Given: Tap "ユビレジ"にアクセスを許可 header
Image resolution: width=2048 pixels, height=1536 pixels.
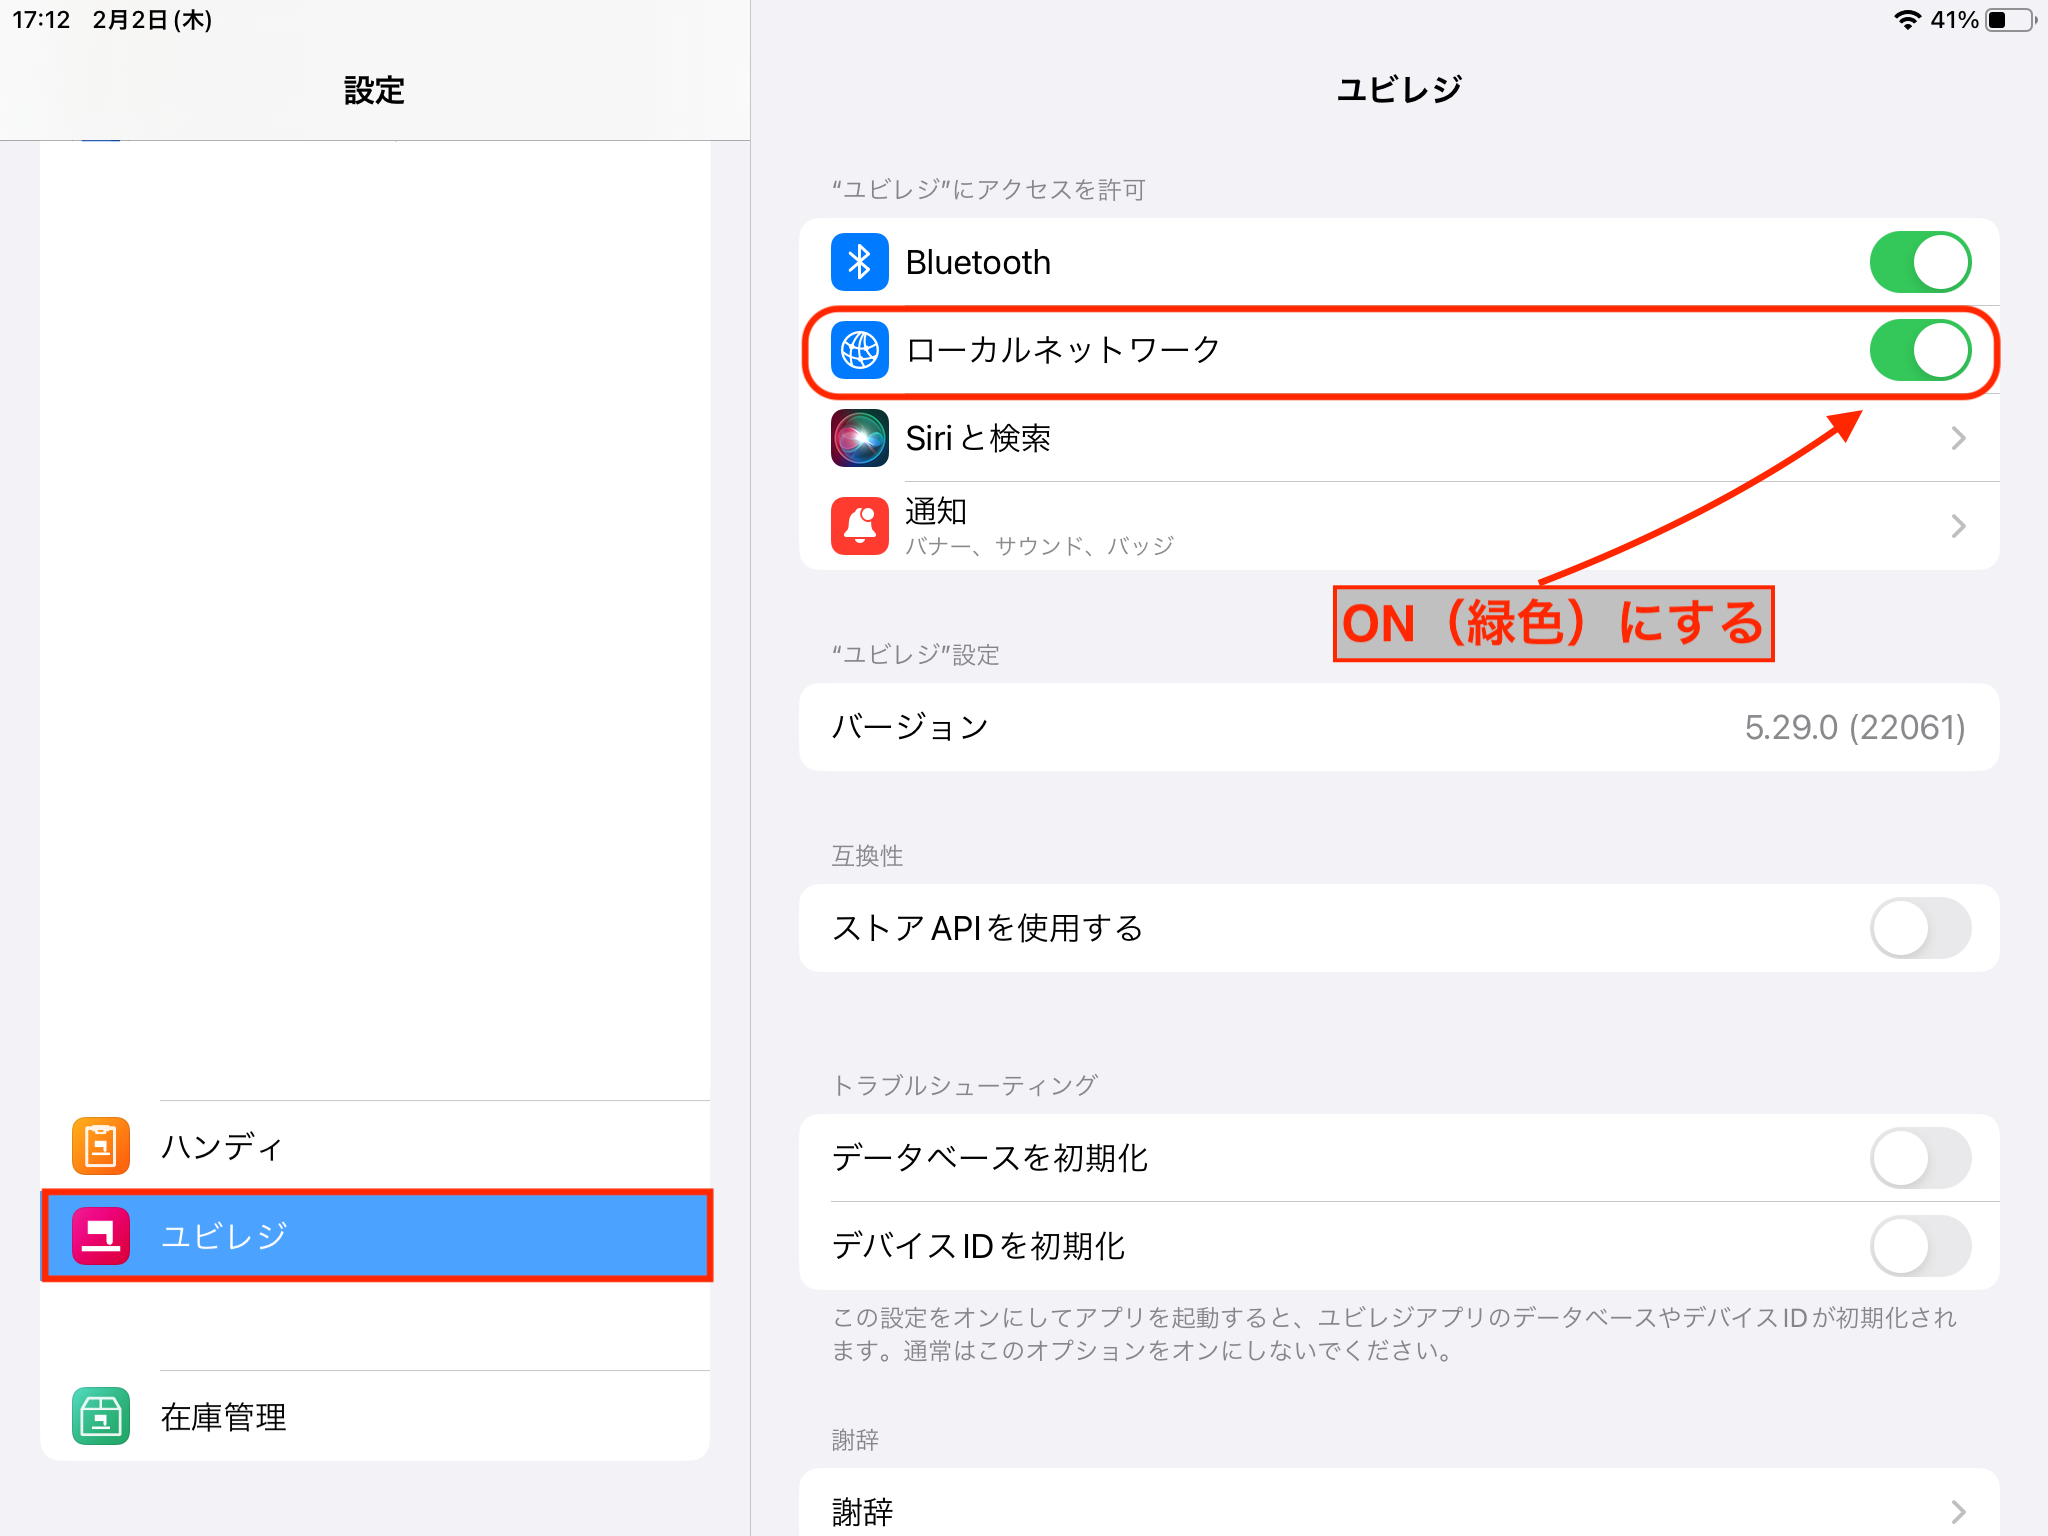Looking at the screenshot, I should click(989, 190).
